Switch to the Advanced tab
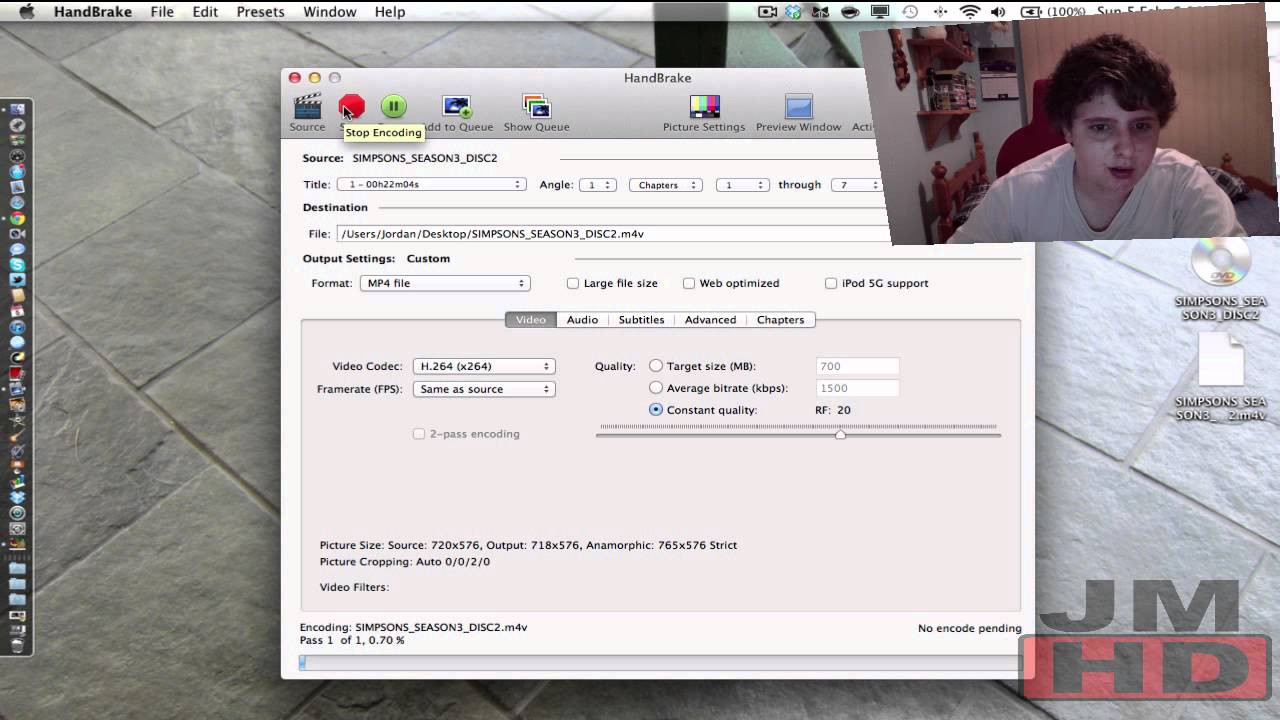 [710, 320]
